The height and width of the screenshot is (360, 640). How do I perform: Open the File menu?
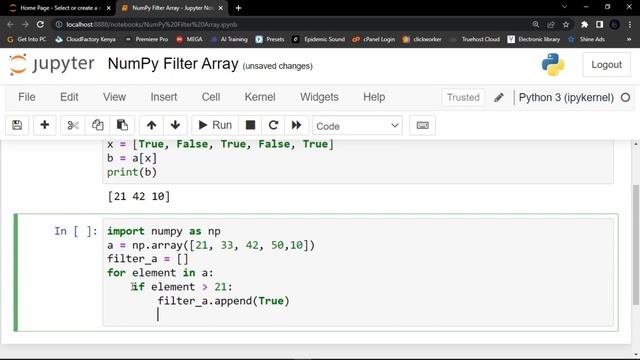(27, 97)
